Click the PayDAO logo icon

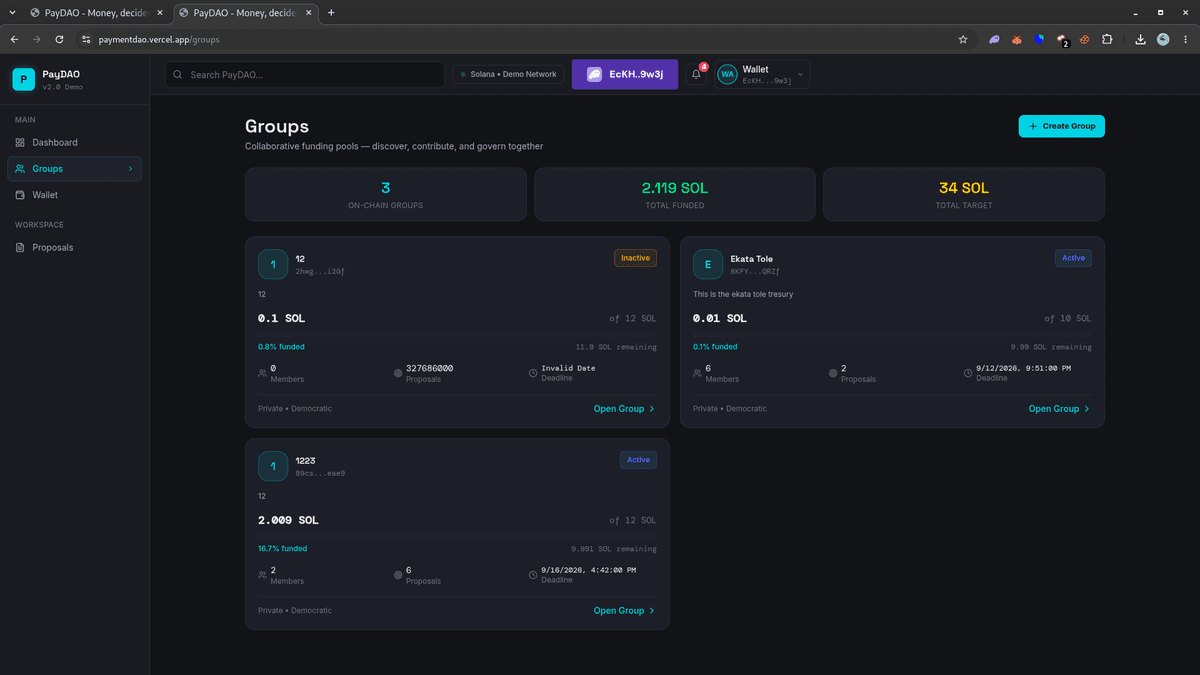[x=23, y=79]
